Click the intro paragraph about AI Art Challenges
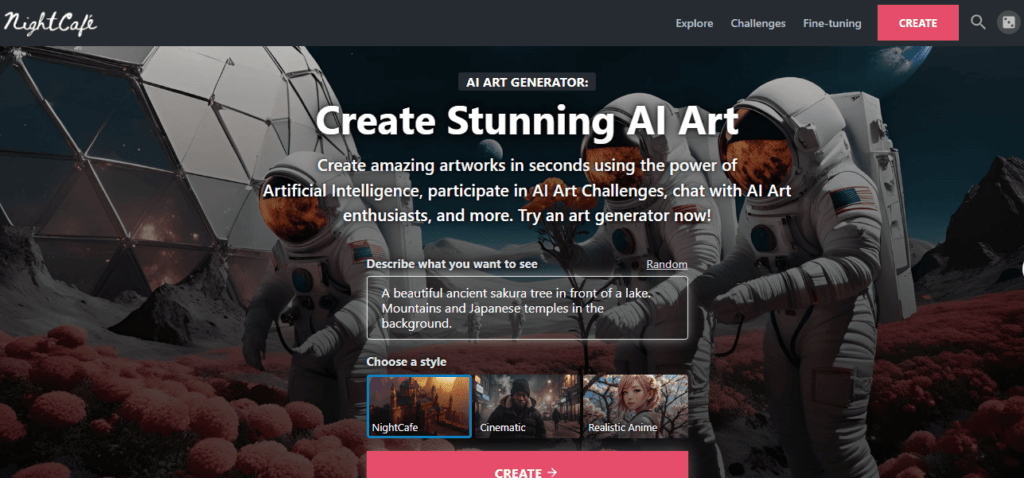The width and height of the screenshot is (1024, 478). point(527,190)
